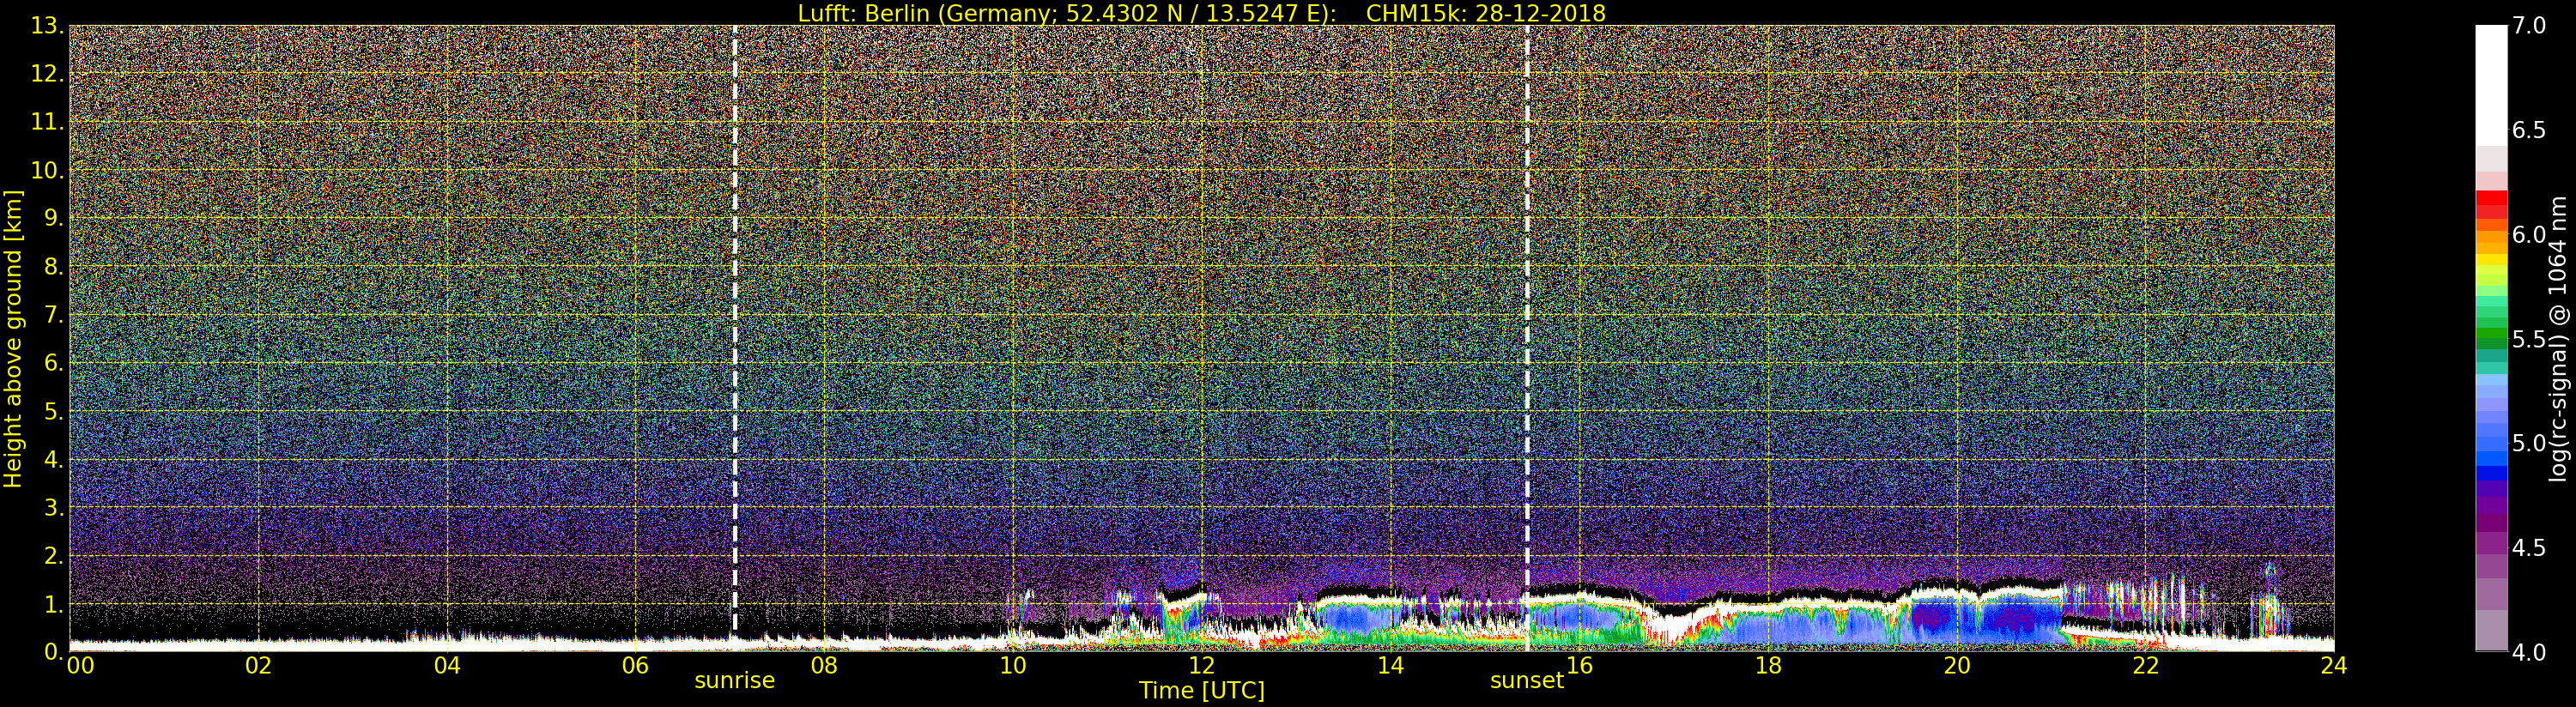The height and width of the screenshot is (707, 2576).
Task: Click the '10.' height tick label
Action: [x=47, y=170]
